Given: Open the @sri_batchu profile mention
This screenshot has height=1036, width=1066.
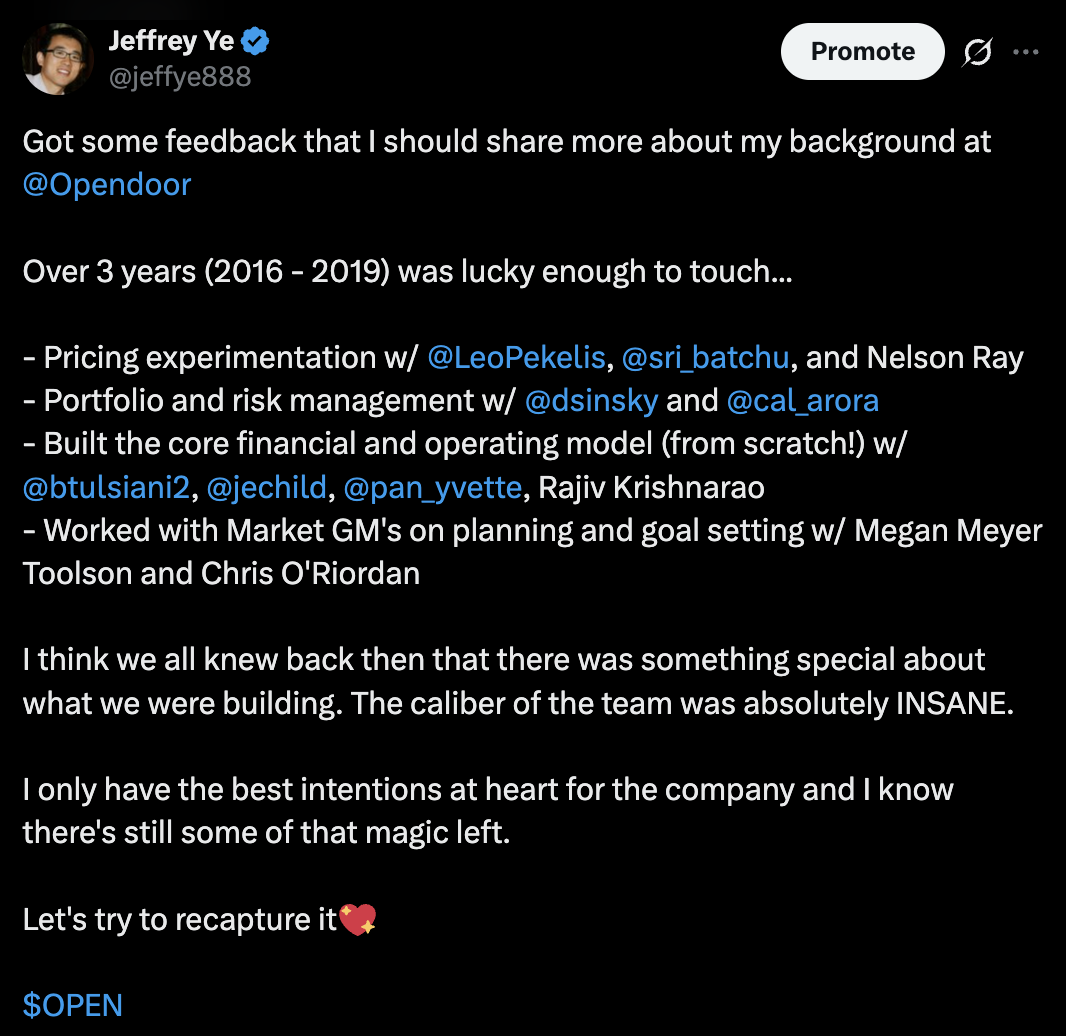Looking at the screenshot, I should point(705,357).
